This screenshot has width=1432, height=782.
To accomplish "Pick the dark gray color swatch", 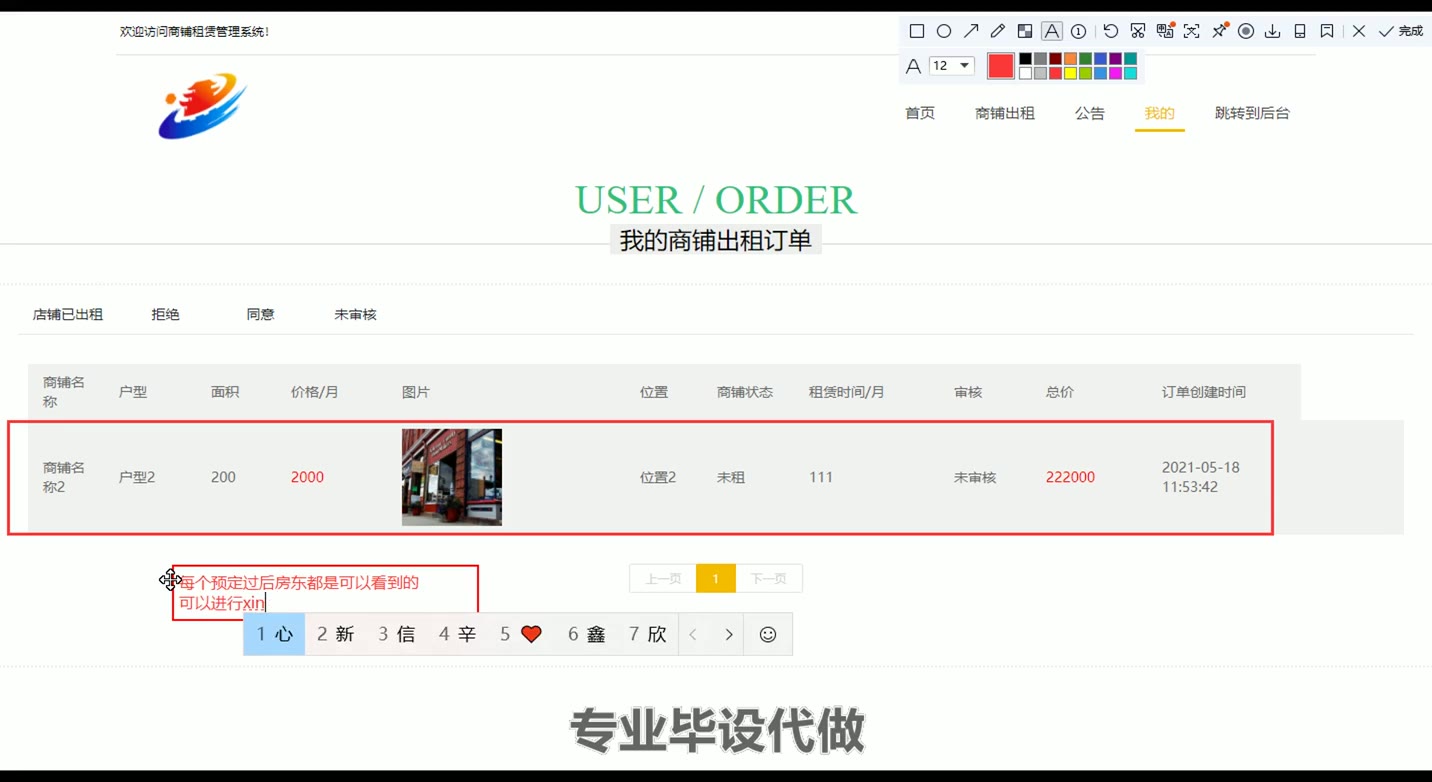I will (x=1040, y=59).
